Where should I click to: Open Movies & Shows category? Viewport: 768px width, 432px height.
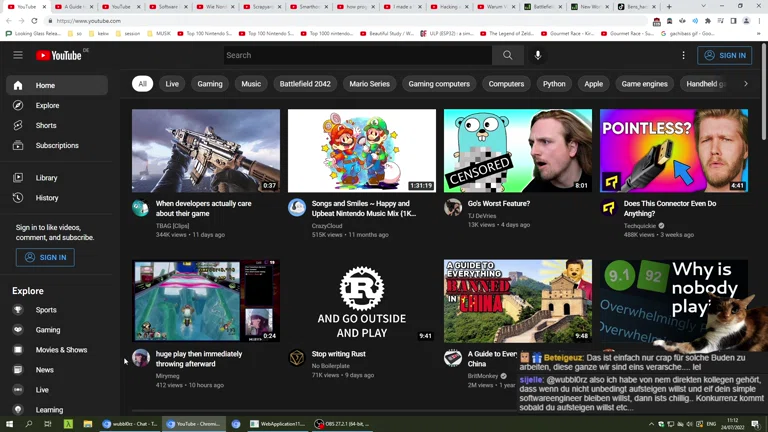click(57, 350)
